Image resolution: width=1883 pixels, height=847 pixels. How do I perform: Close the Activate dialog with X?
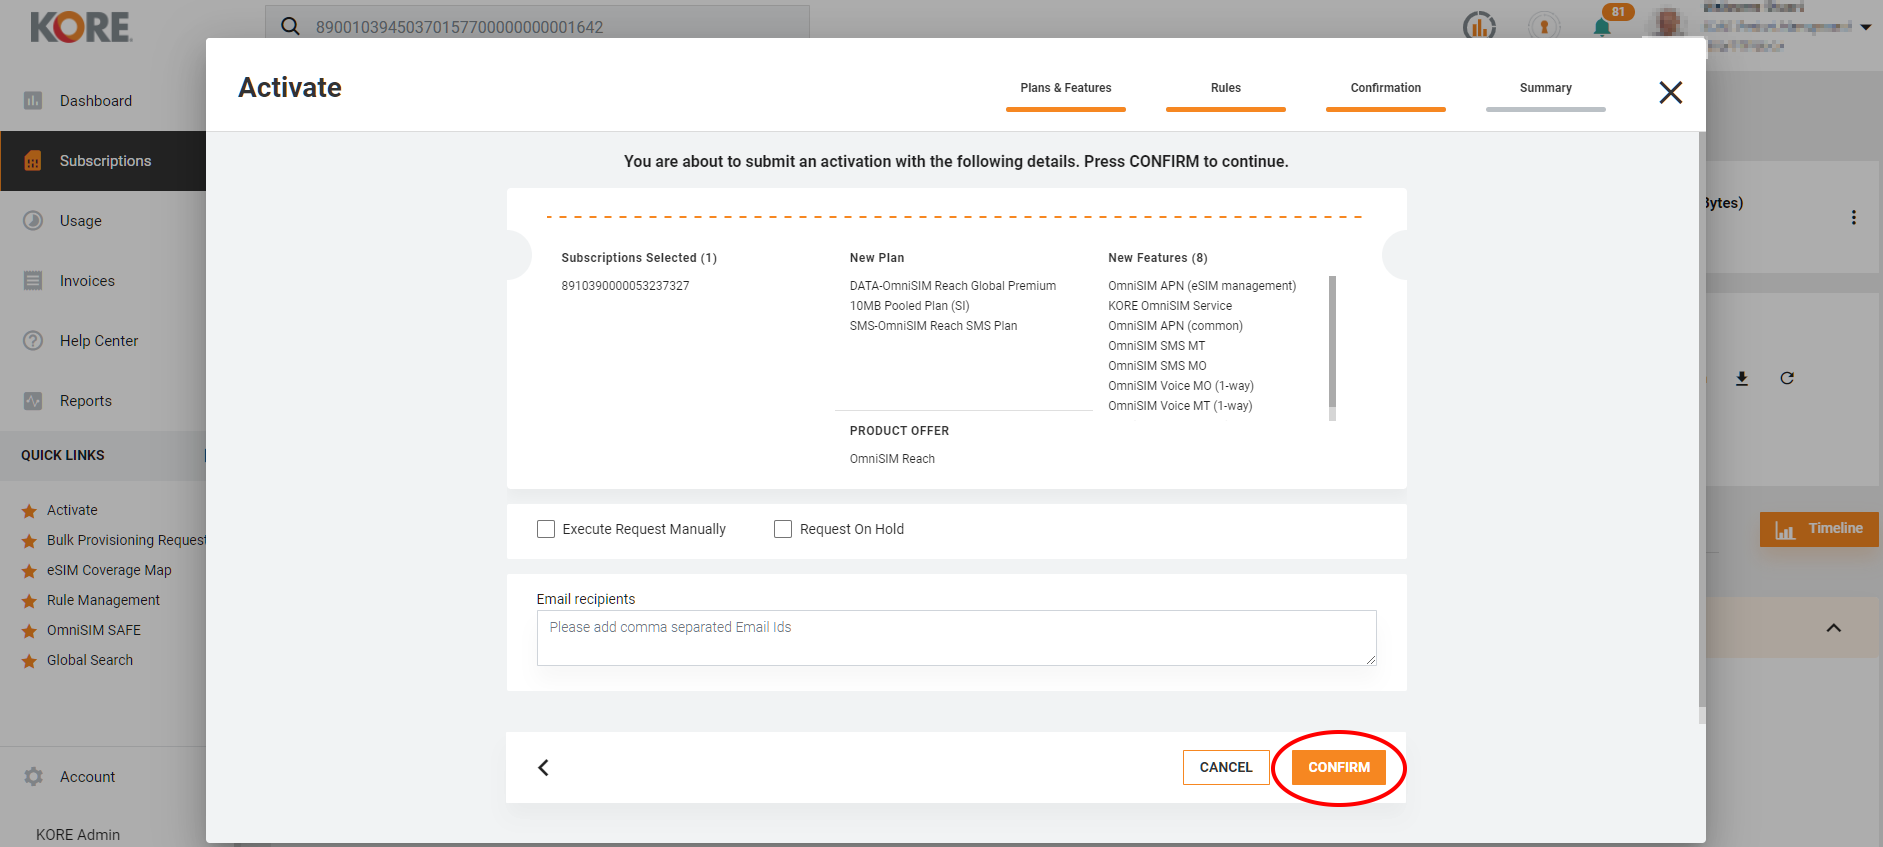coord(1670,93)
